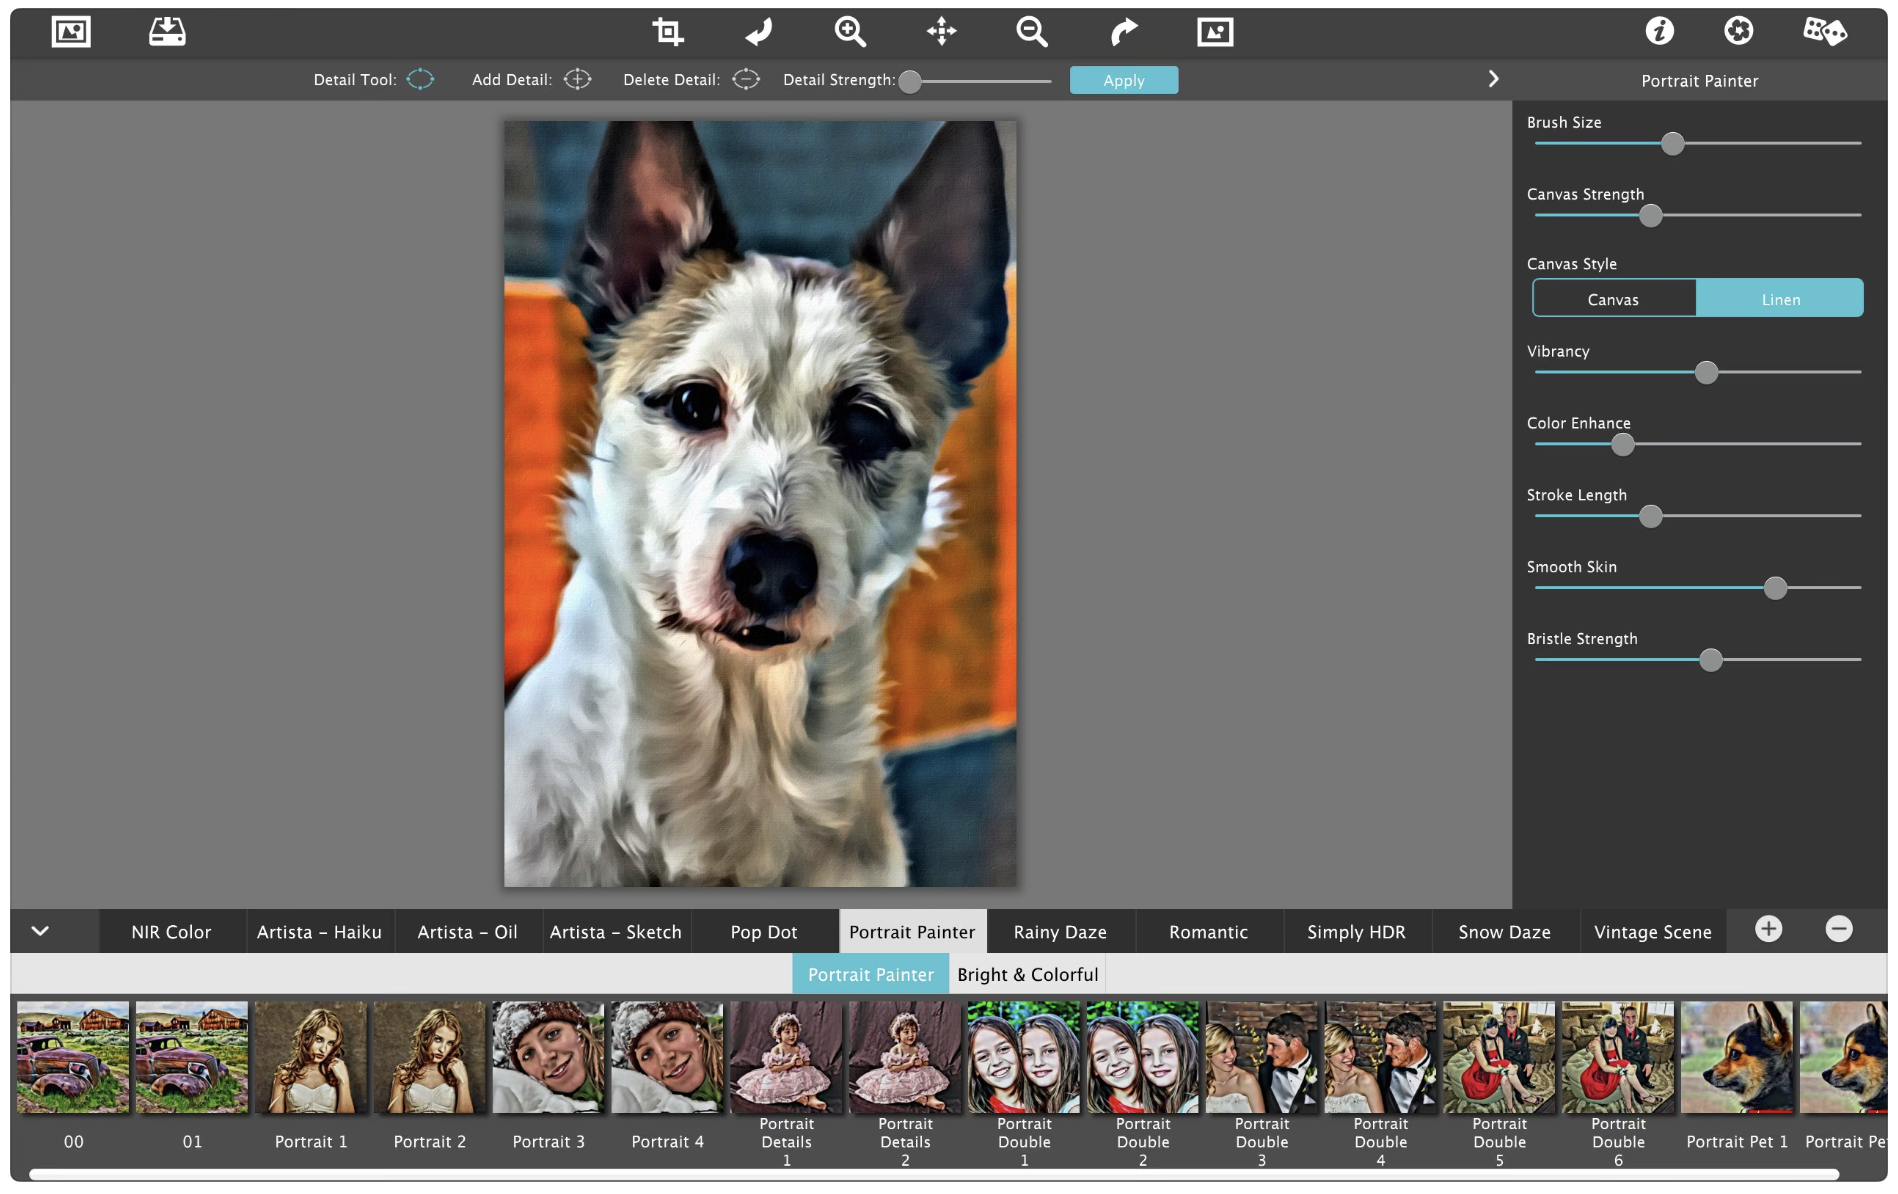This screenshot has width=1898, height=1194.
Task: Collapse the Portrait Painter side panel
Action: pyautogui.click(x=1493, y=79)
